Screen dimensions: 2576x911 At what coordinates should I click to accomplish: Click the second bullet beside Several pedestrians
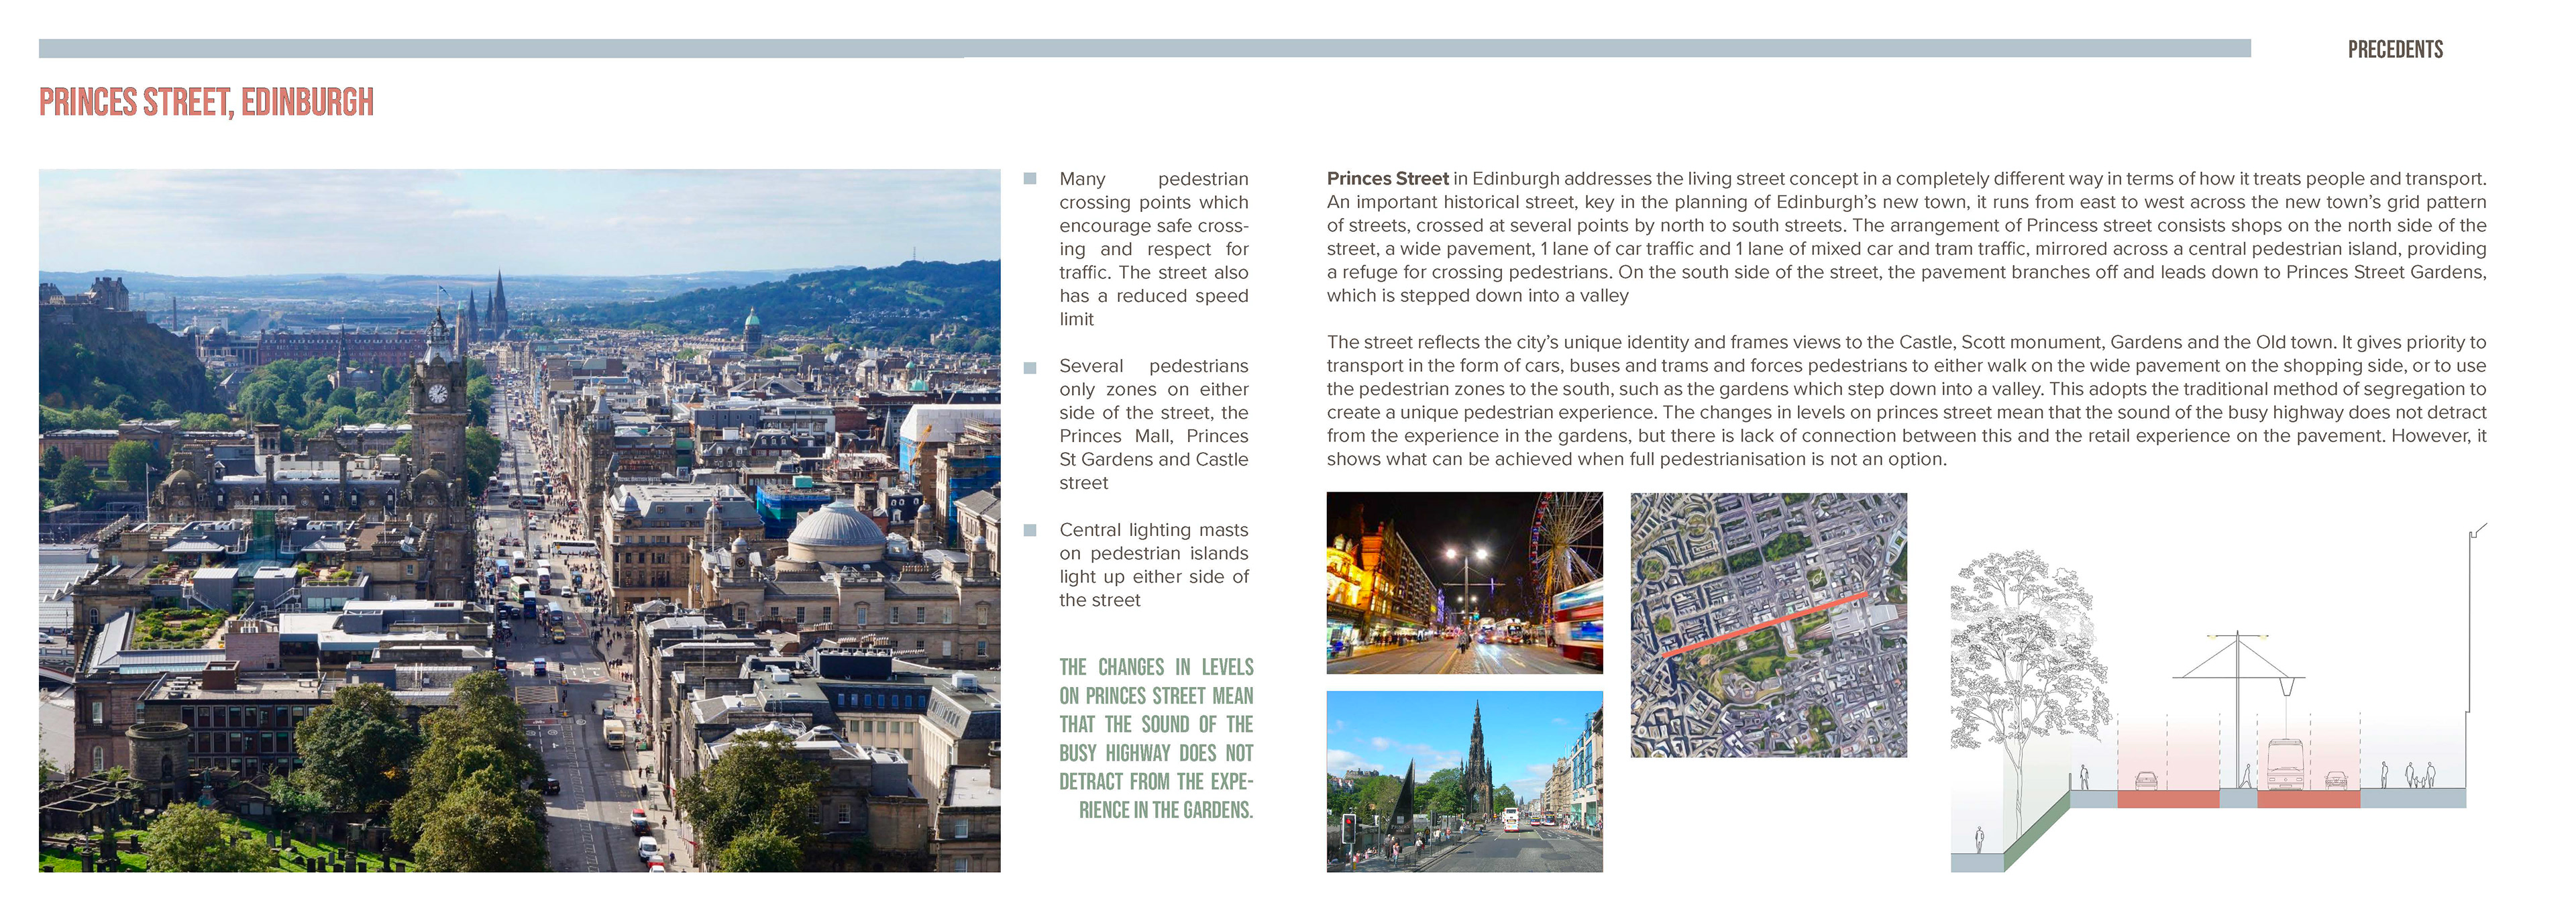pyautogui.click(x=1030, y=367)
